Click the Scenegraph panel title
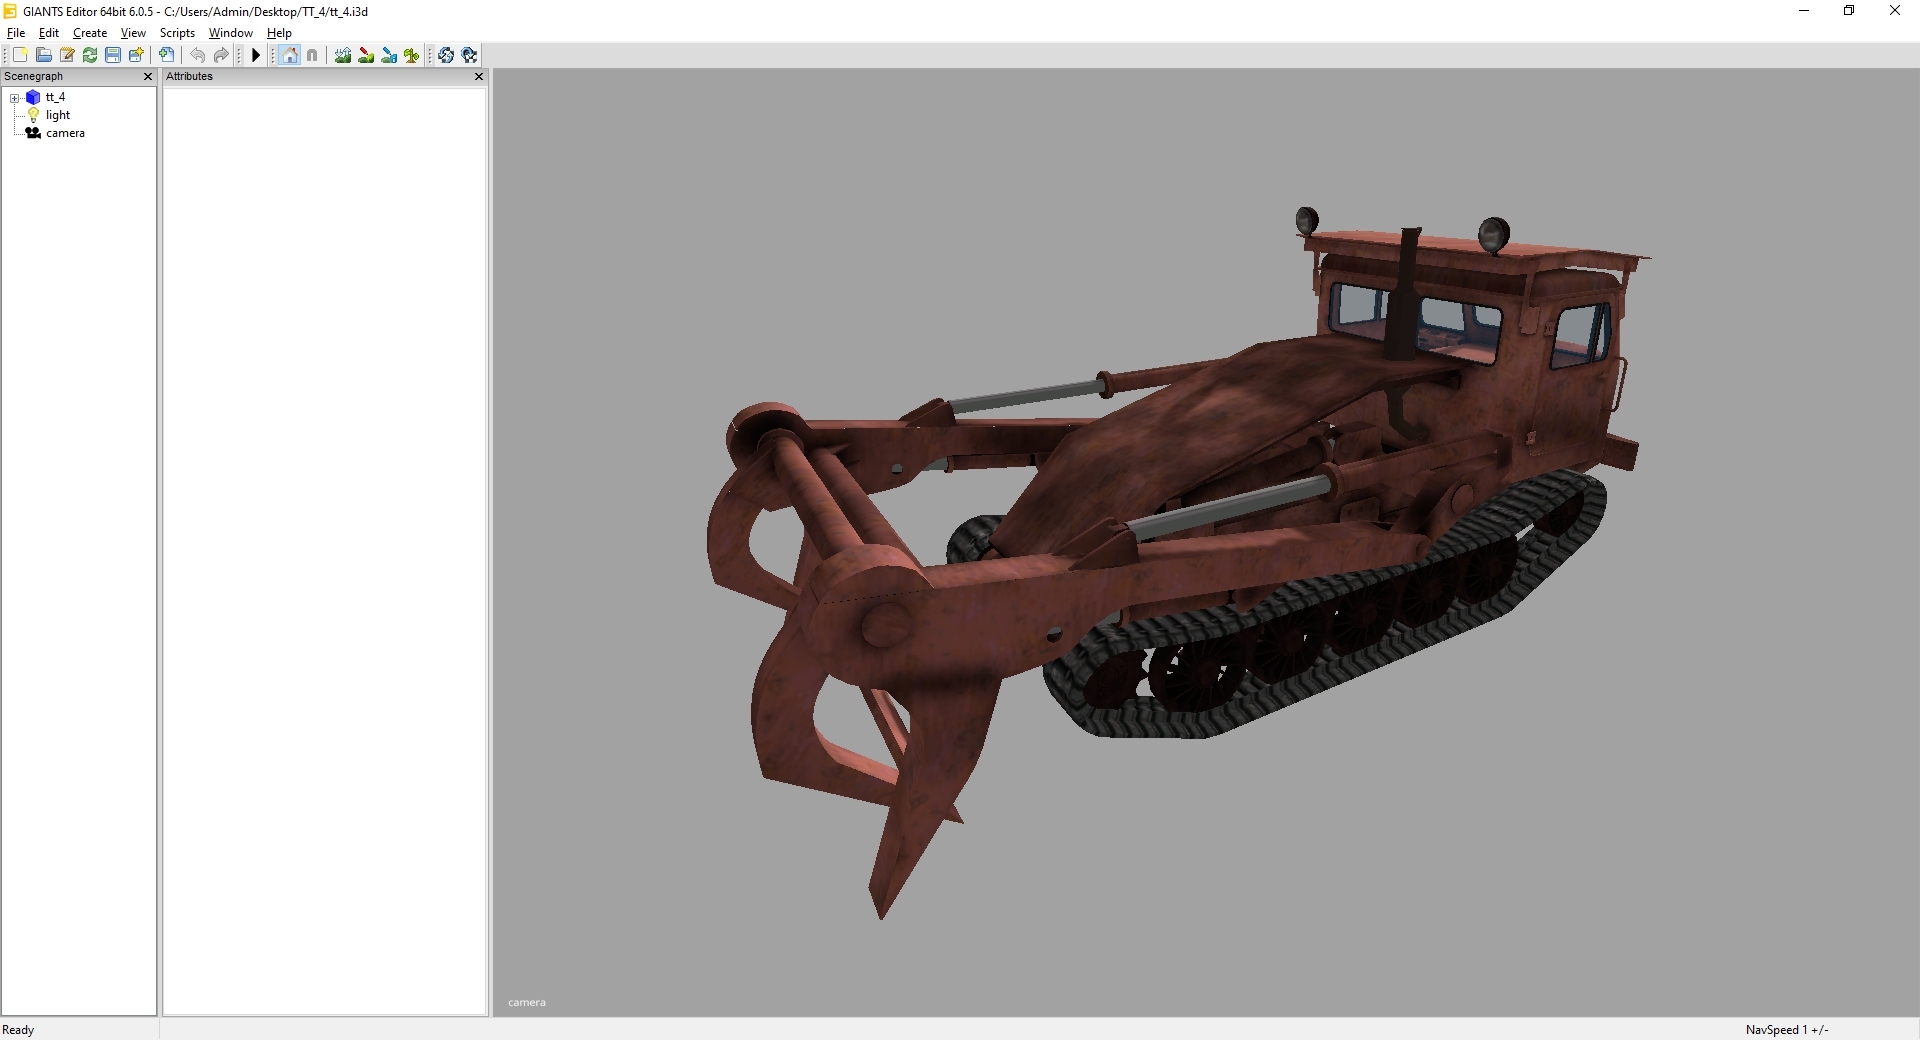The height and width of the screenshot is (1040, 1920). [x=33, y=76]
